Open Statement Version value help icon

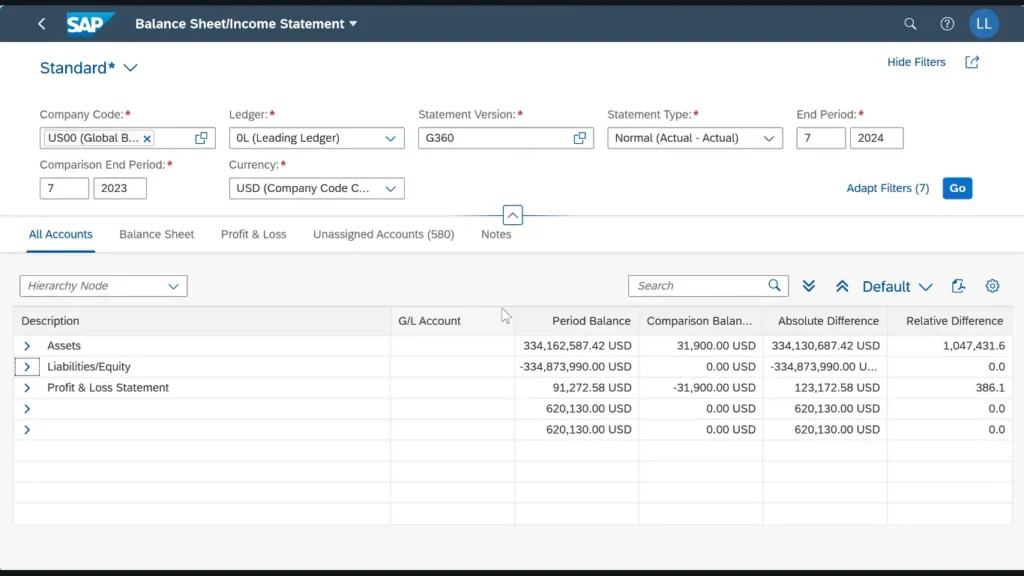point(579,138)
